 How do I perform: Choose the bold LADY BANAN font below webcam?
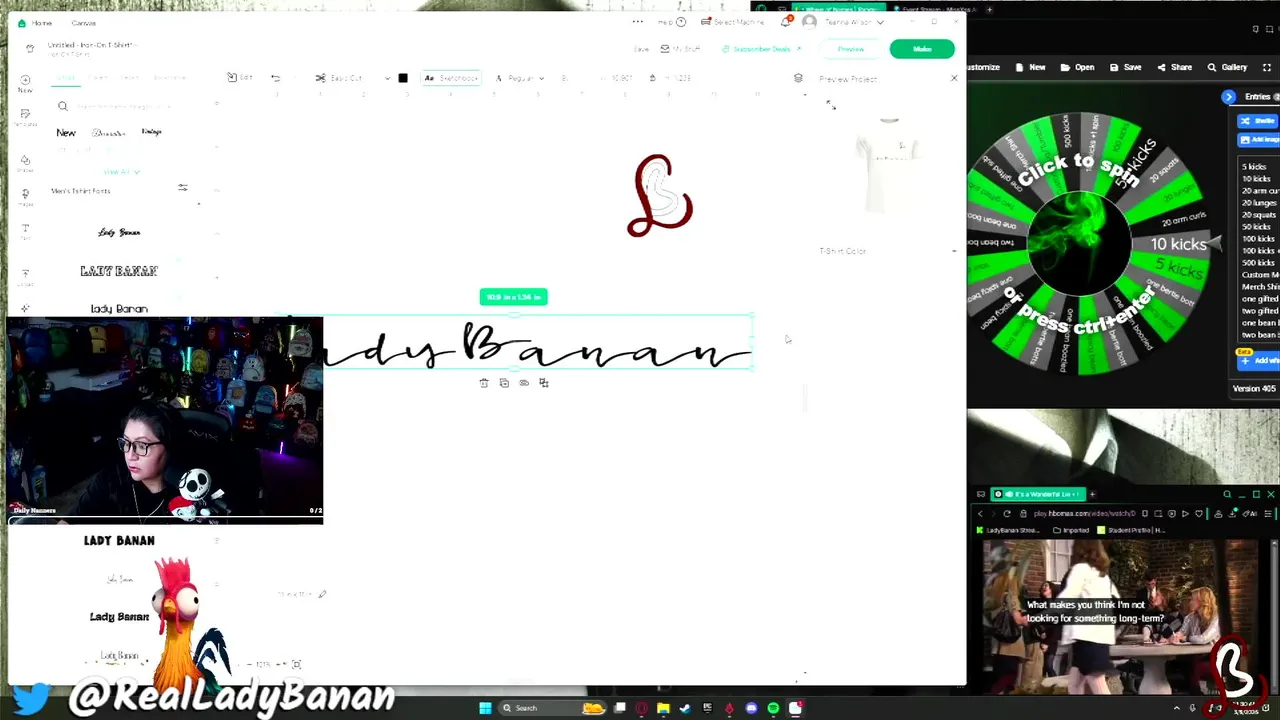(119, 540)
